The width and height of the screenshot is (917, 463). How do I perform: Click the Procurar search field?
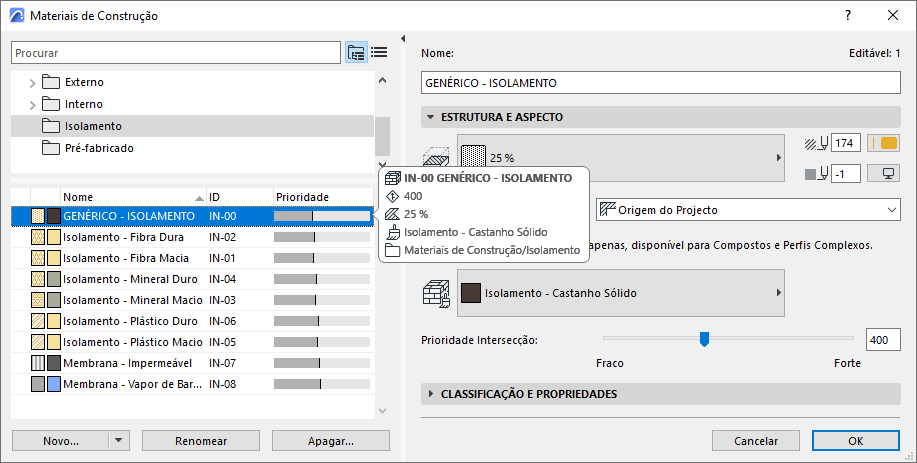pos(176,52)
